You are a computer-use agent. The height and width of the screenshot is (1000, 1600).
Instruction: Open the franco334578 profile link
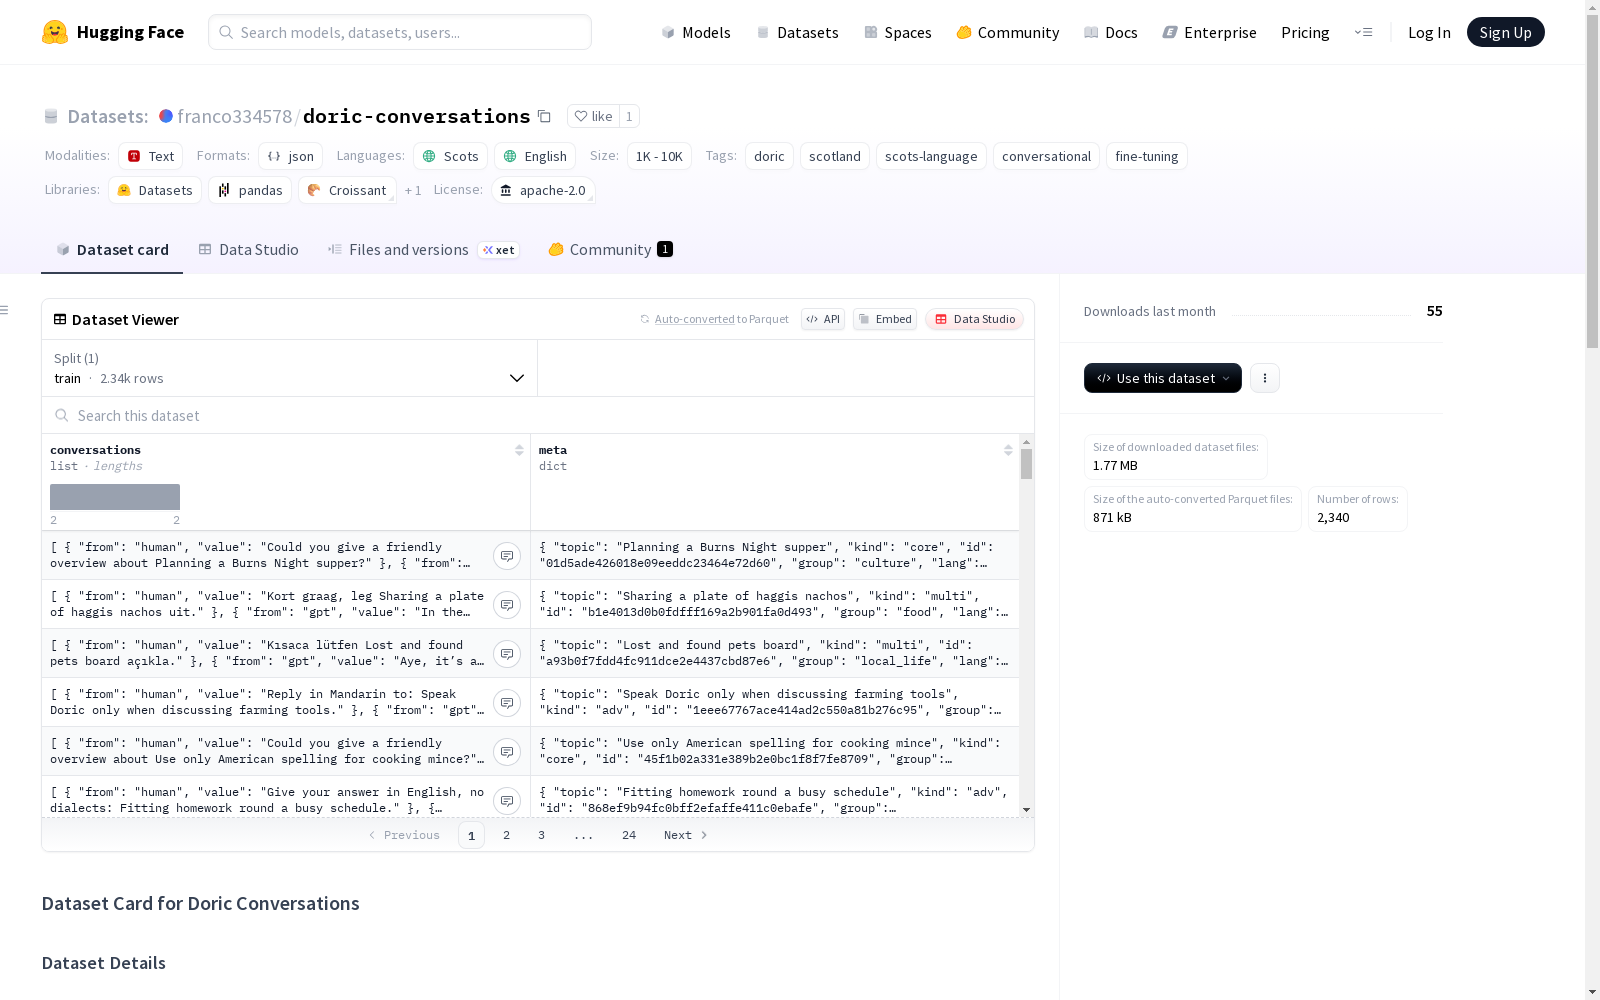tap(235, 116)
